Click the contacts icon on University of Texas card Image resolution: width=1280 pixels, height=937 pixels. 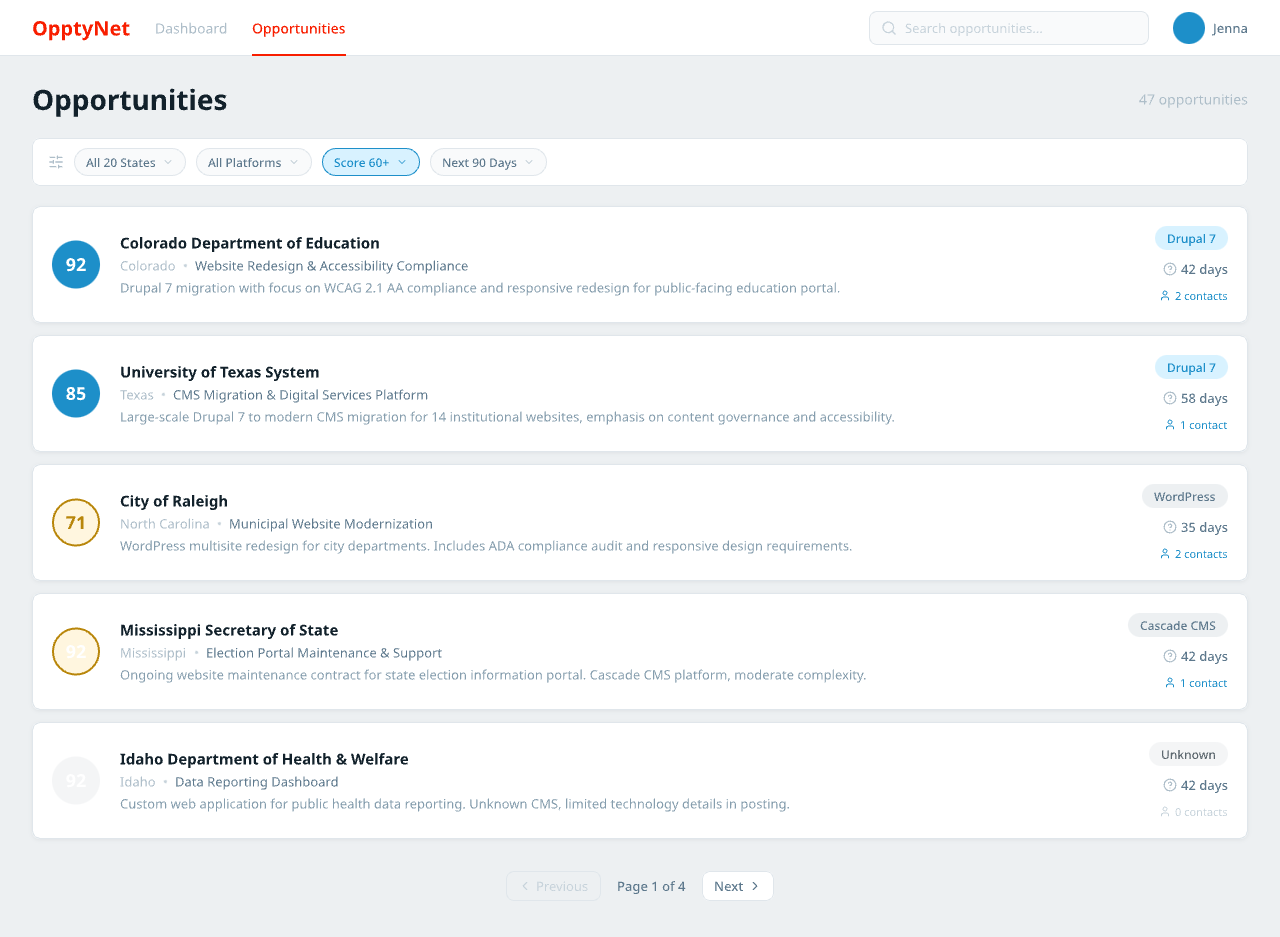1169,424
